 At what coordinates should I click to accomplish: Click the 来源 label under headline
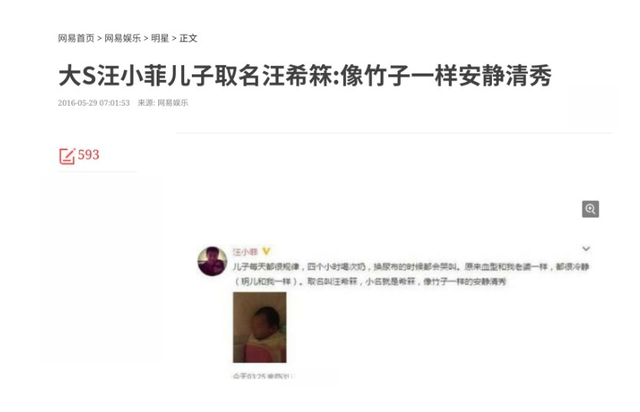pyautogui.click(x=146, y=103)
